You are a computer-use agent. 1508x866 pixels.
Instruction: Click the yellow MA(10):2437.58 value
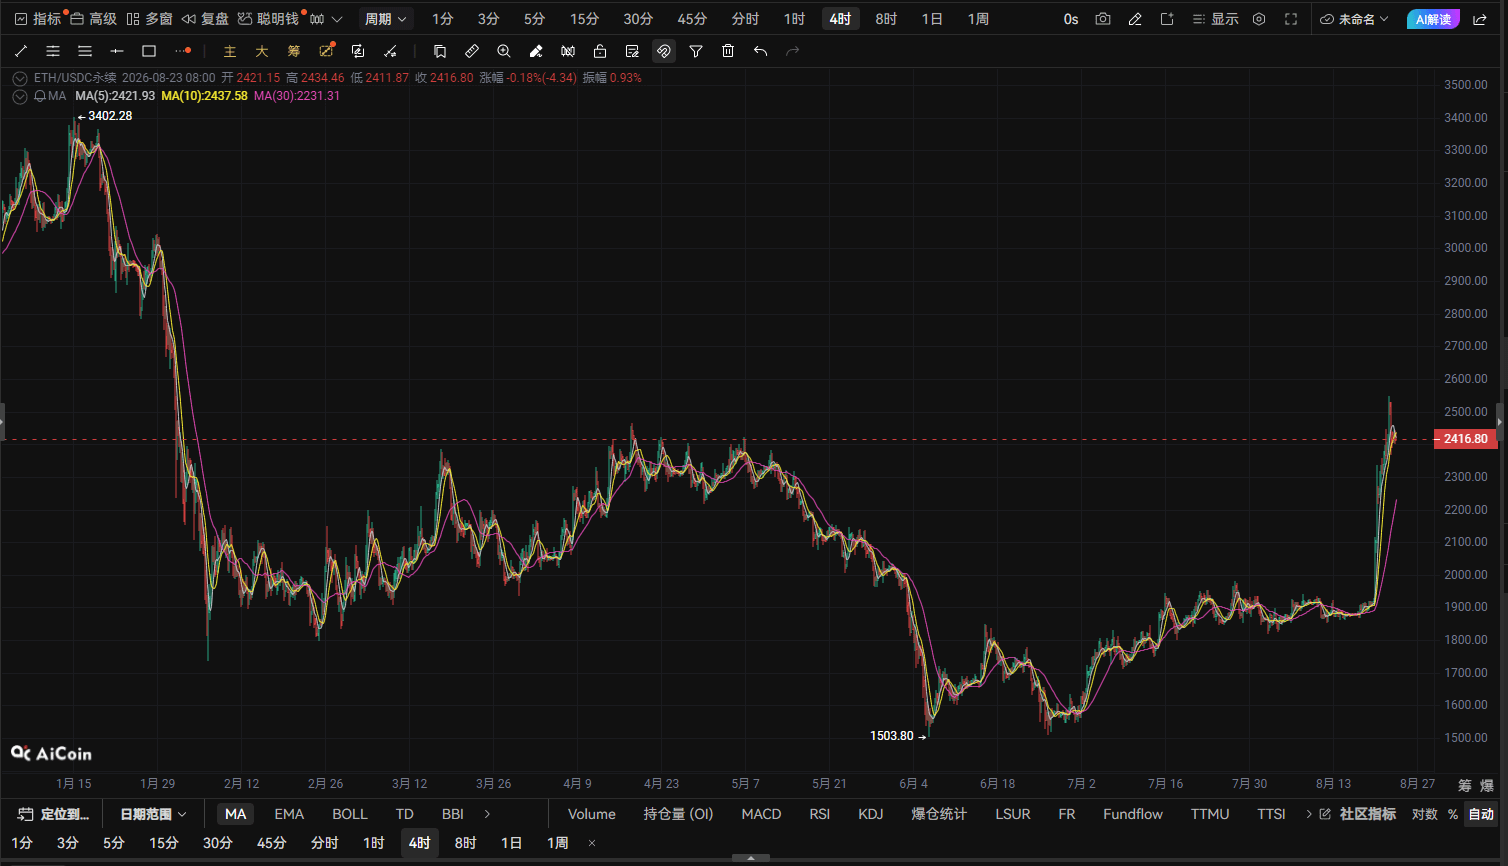204,96
